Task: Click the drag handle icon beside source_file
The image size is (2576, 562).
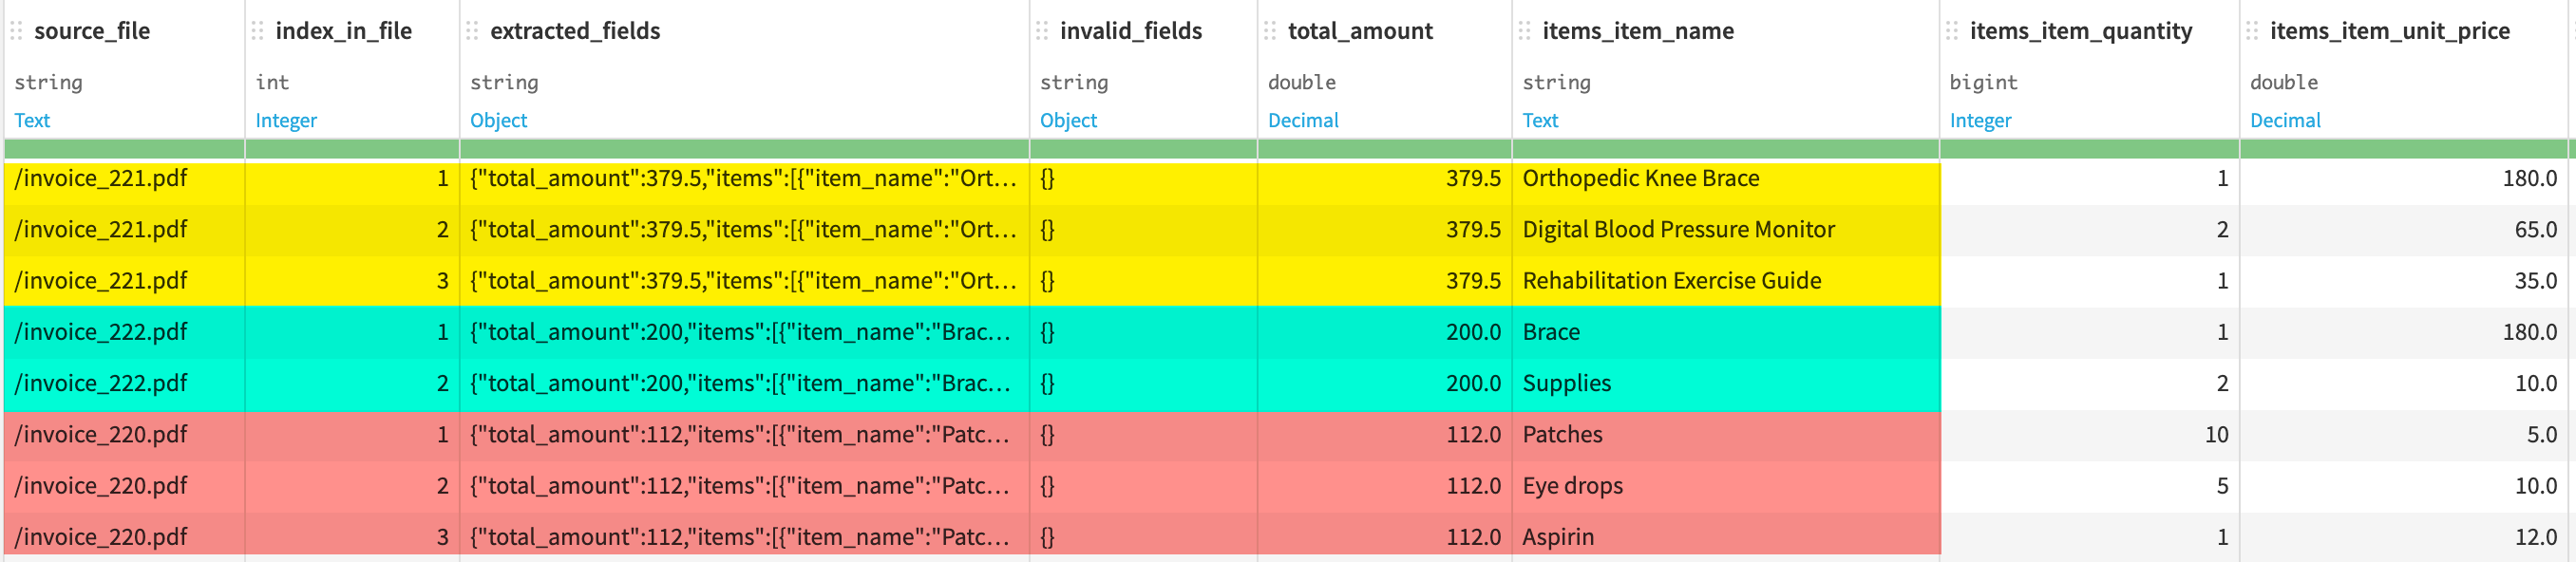Action: 16,31
